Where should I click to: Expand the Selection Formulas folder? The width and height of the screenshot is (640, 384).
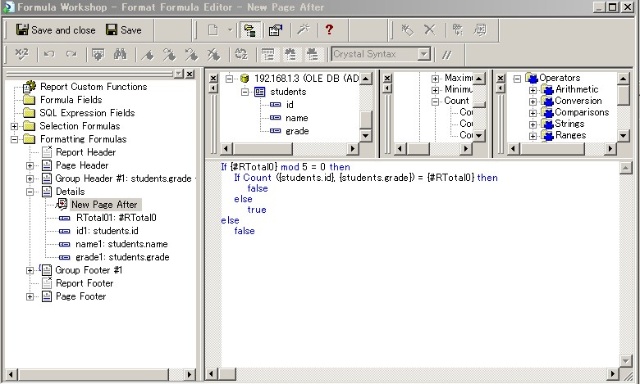(x=14, y=126)
